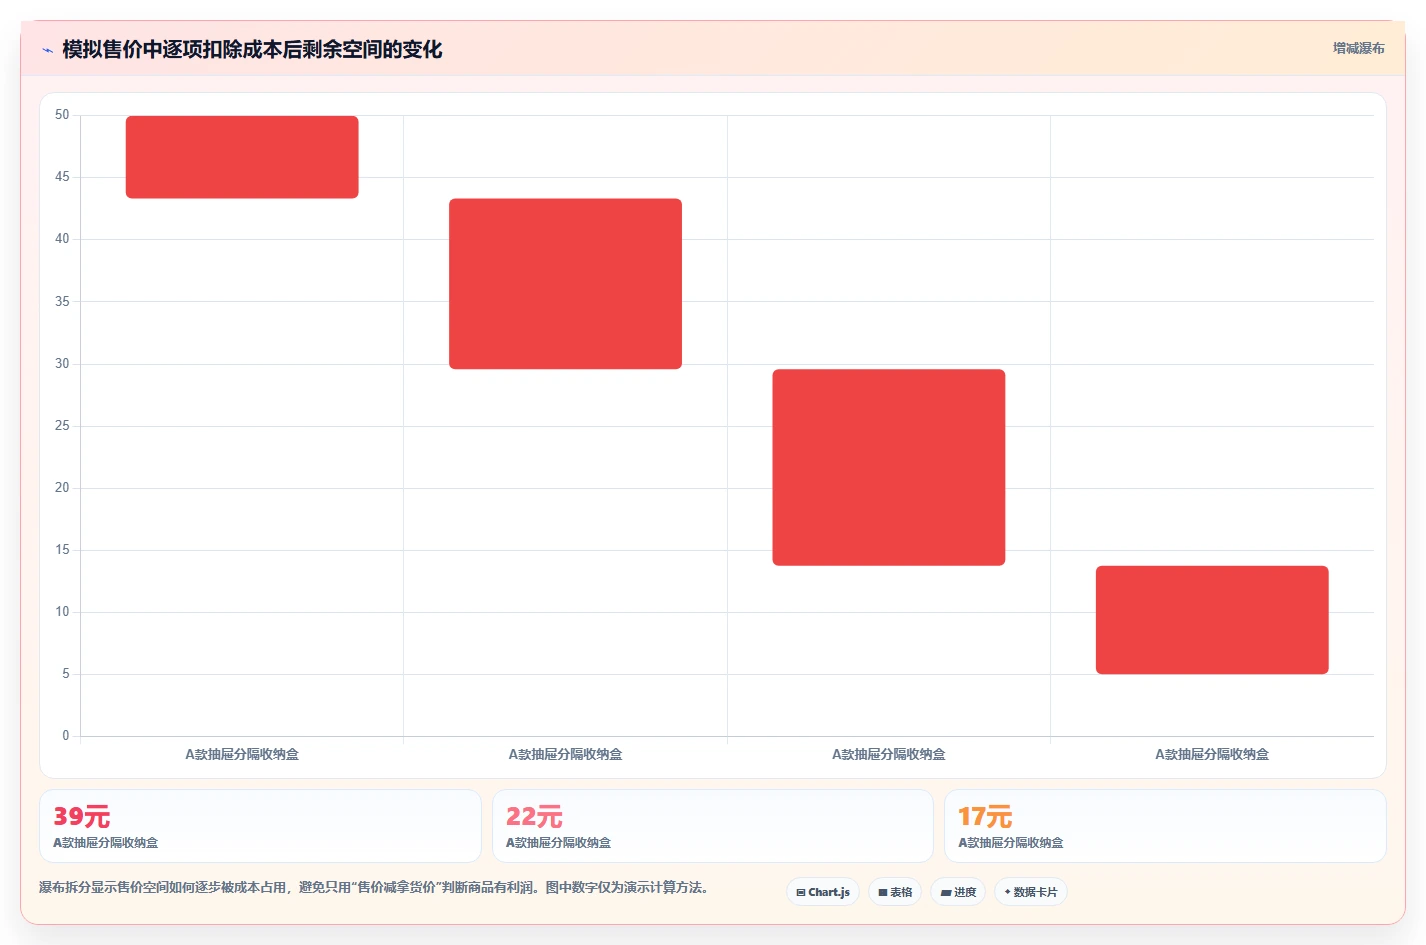Click the y-axis label 30
Viewport: 1426px width, 945px height.
pyautogui.click(x=62, y=364)
